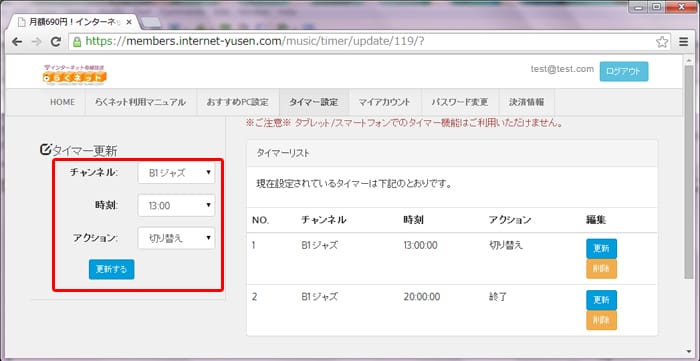
Task: Open パスワード変更 nav item
Action: (460, 102)
